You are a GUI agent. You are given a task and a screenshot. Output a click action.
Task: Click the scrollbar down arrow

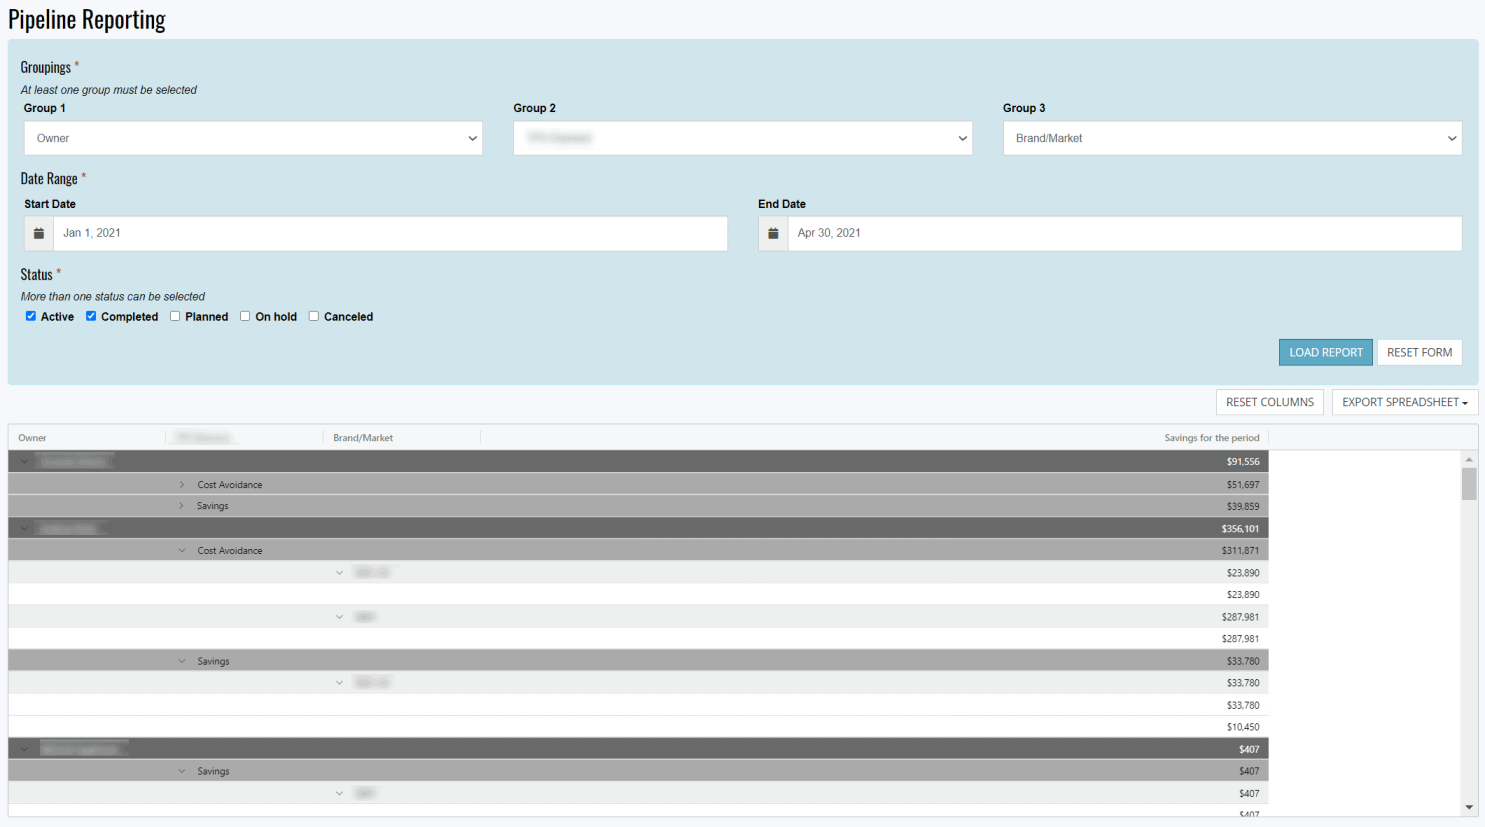1469,807
